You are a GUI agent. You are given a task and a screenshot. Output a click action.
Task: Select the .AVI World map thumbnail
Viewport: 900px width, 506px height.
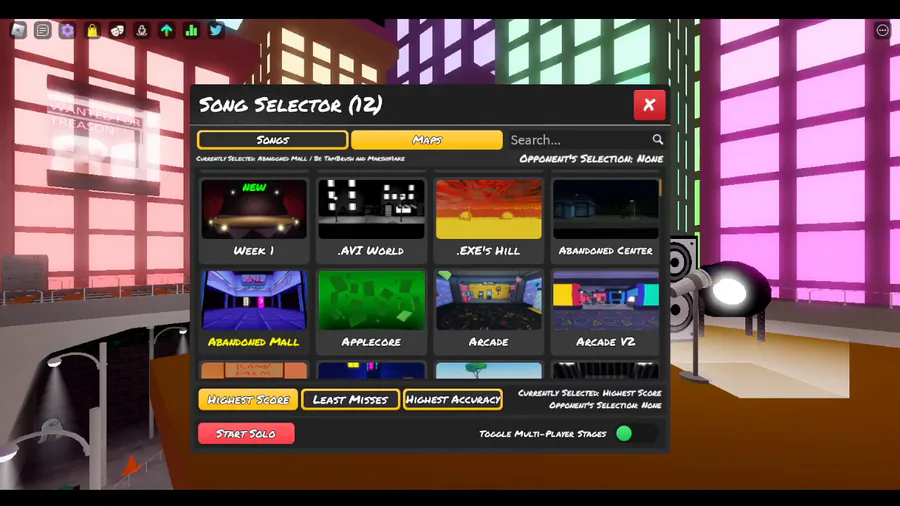pos(371,209)
